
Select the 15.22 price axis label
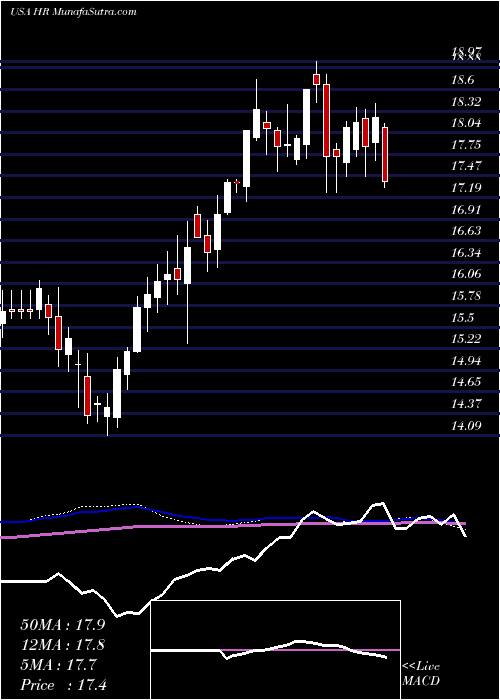click(467, 339)
